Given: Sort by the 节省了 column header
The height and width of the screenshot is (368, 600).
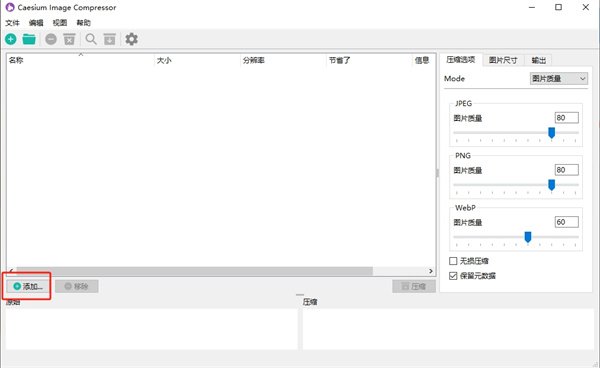Looking at the screenshot, I should (370, 60).
